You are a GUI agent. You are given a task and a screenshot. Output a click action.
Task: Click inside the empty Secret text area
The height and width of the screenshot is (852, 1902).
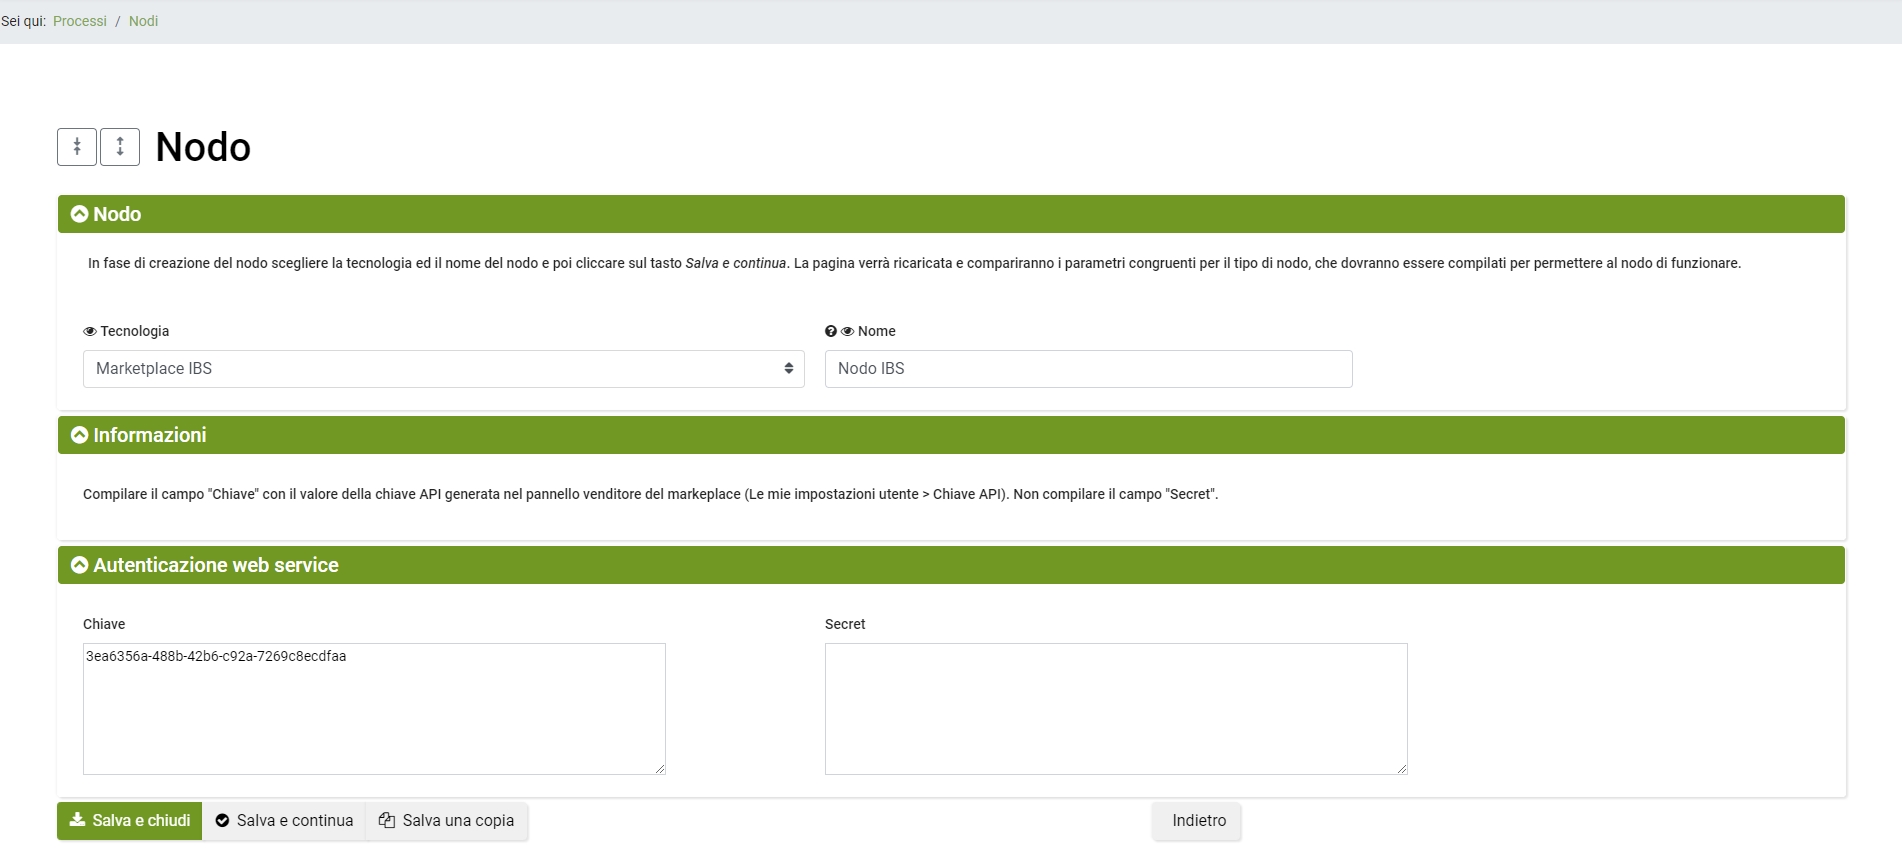pos(1116,709)
